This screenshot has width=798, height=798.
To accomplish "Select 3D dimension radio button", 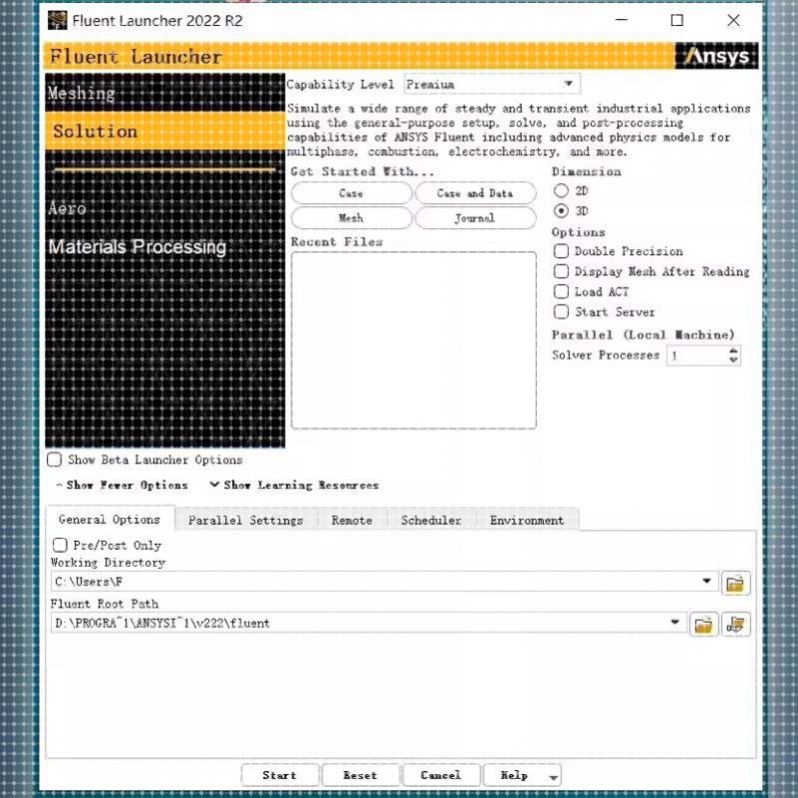I will pos(561,211).
